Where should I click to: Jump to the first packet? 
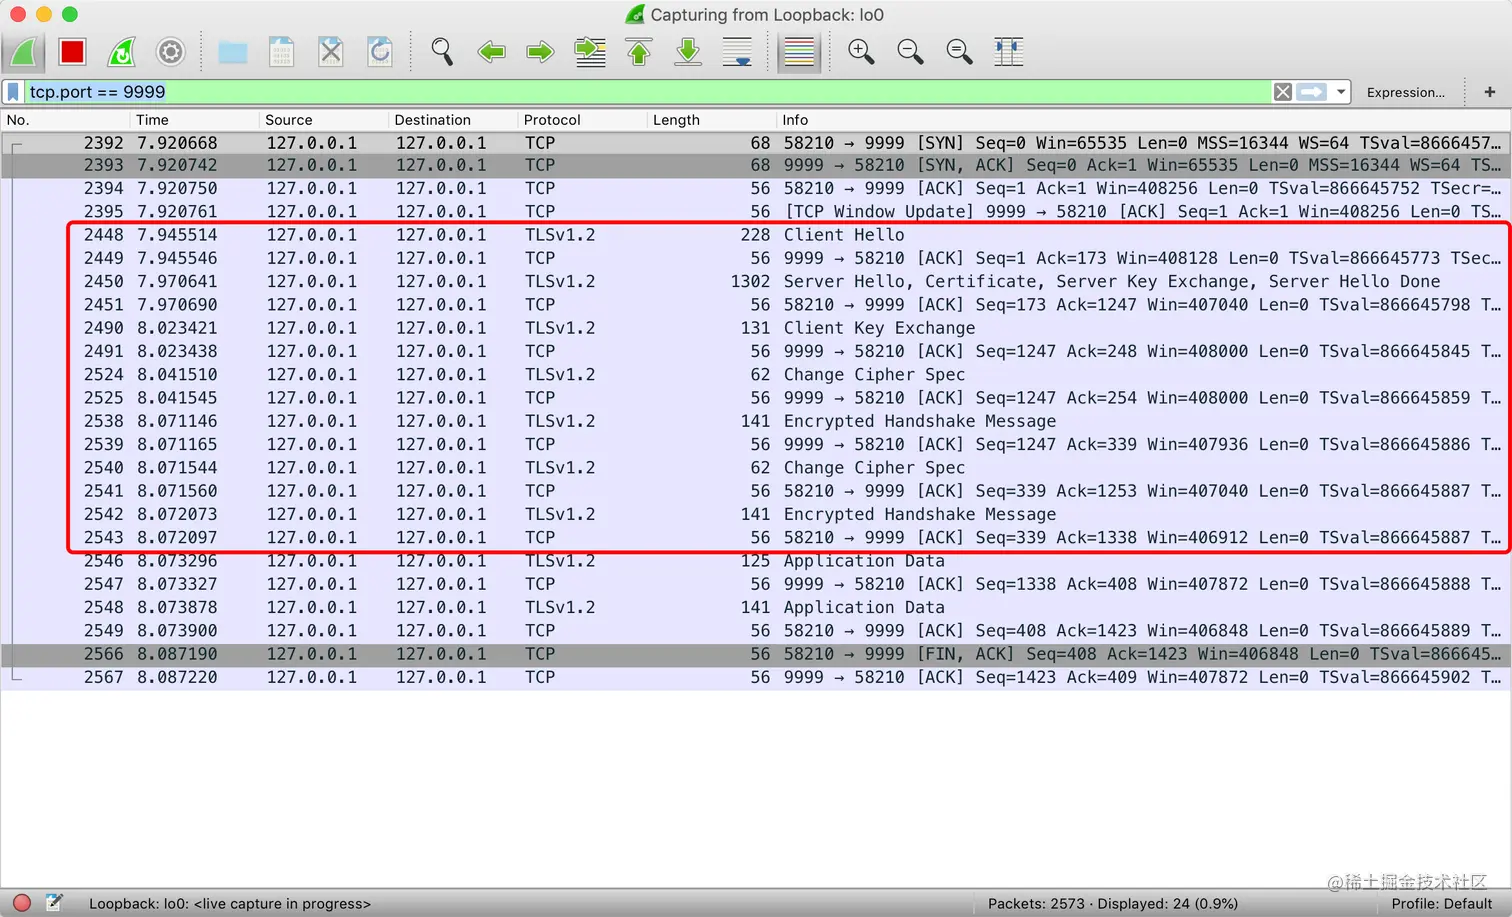point(639,52)
